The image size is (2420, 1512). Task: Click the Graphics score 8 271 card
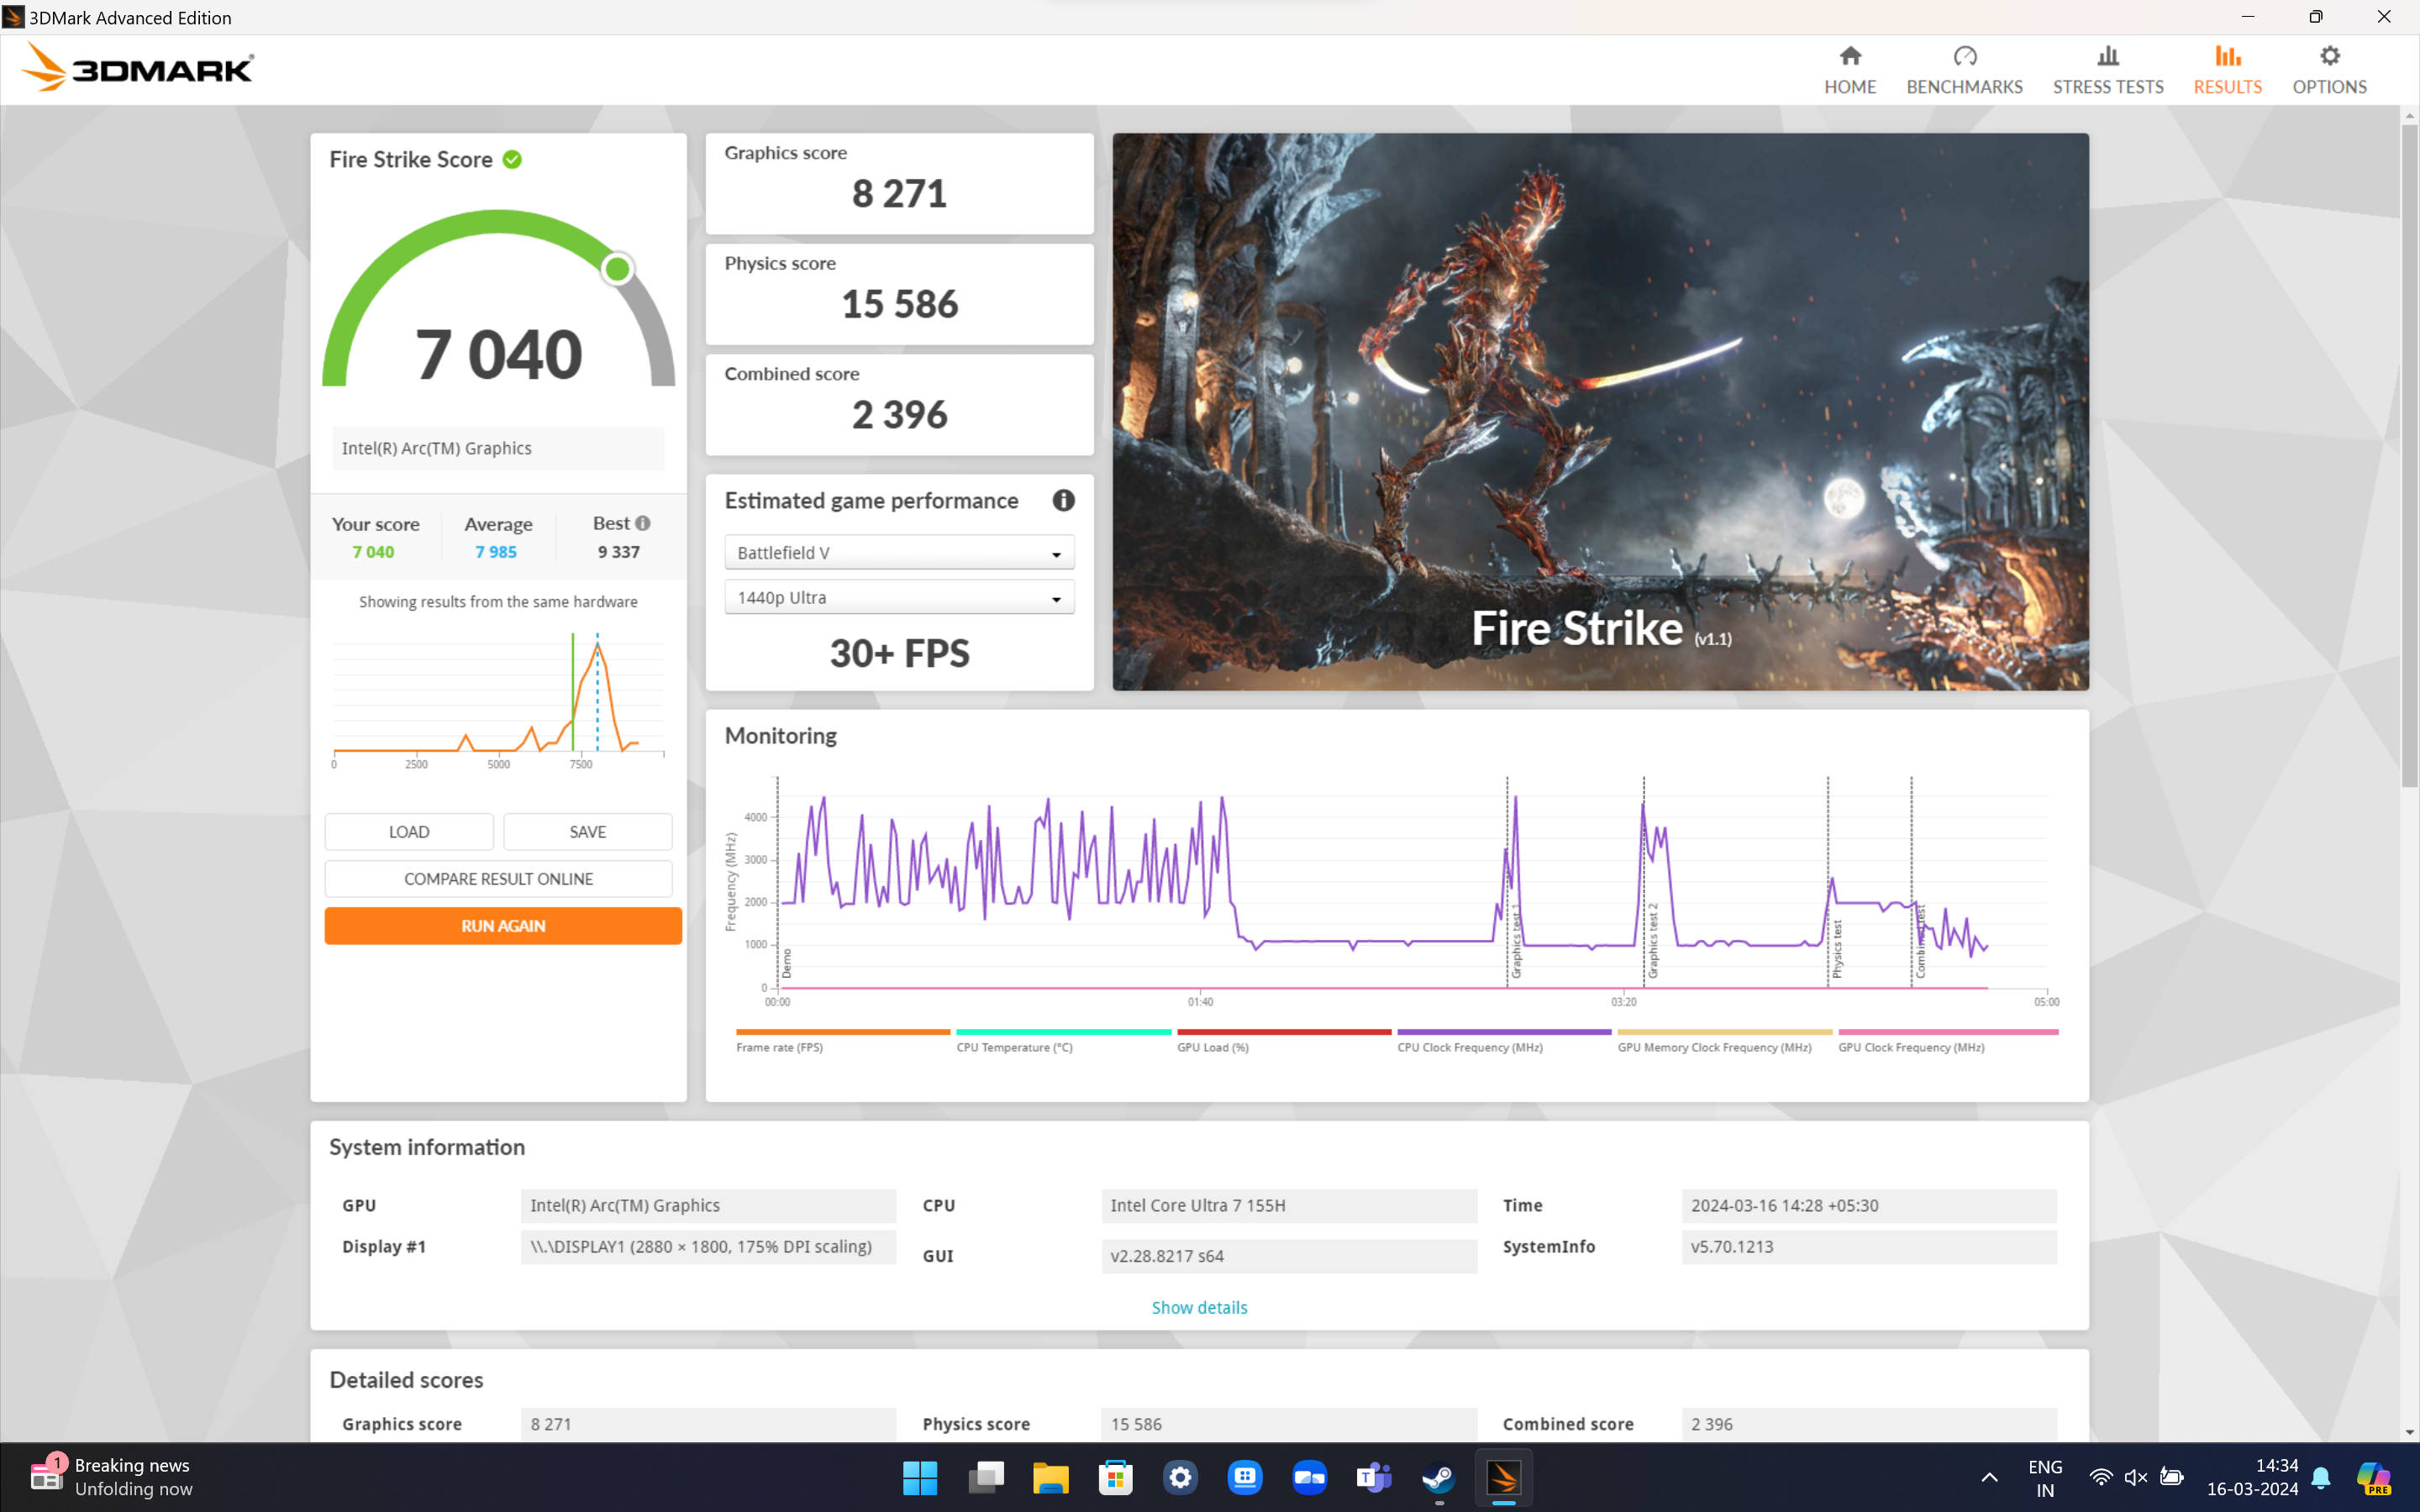point(899,183)
